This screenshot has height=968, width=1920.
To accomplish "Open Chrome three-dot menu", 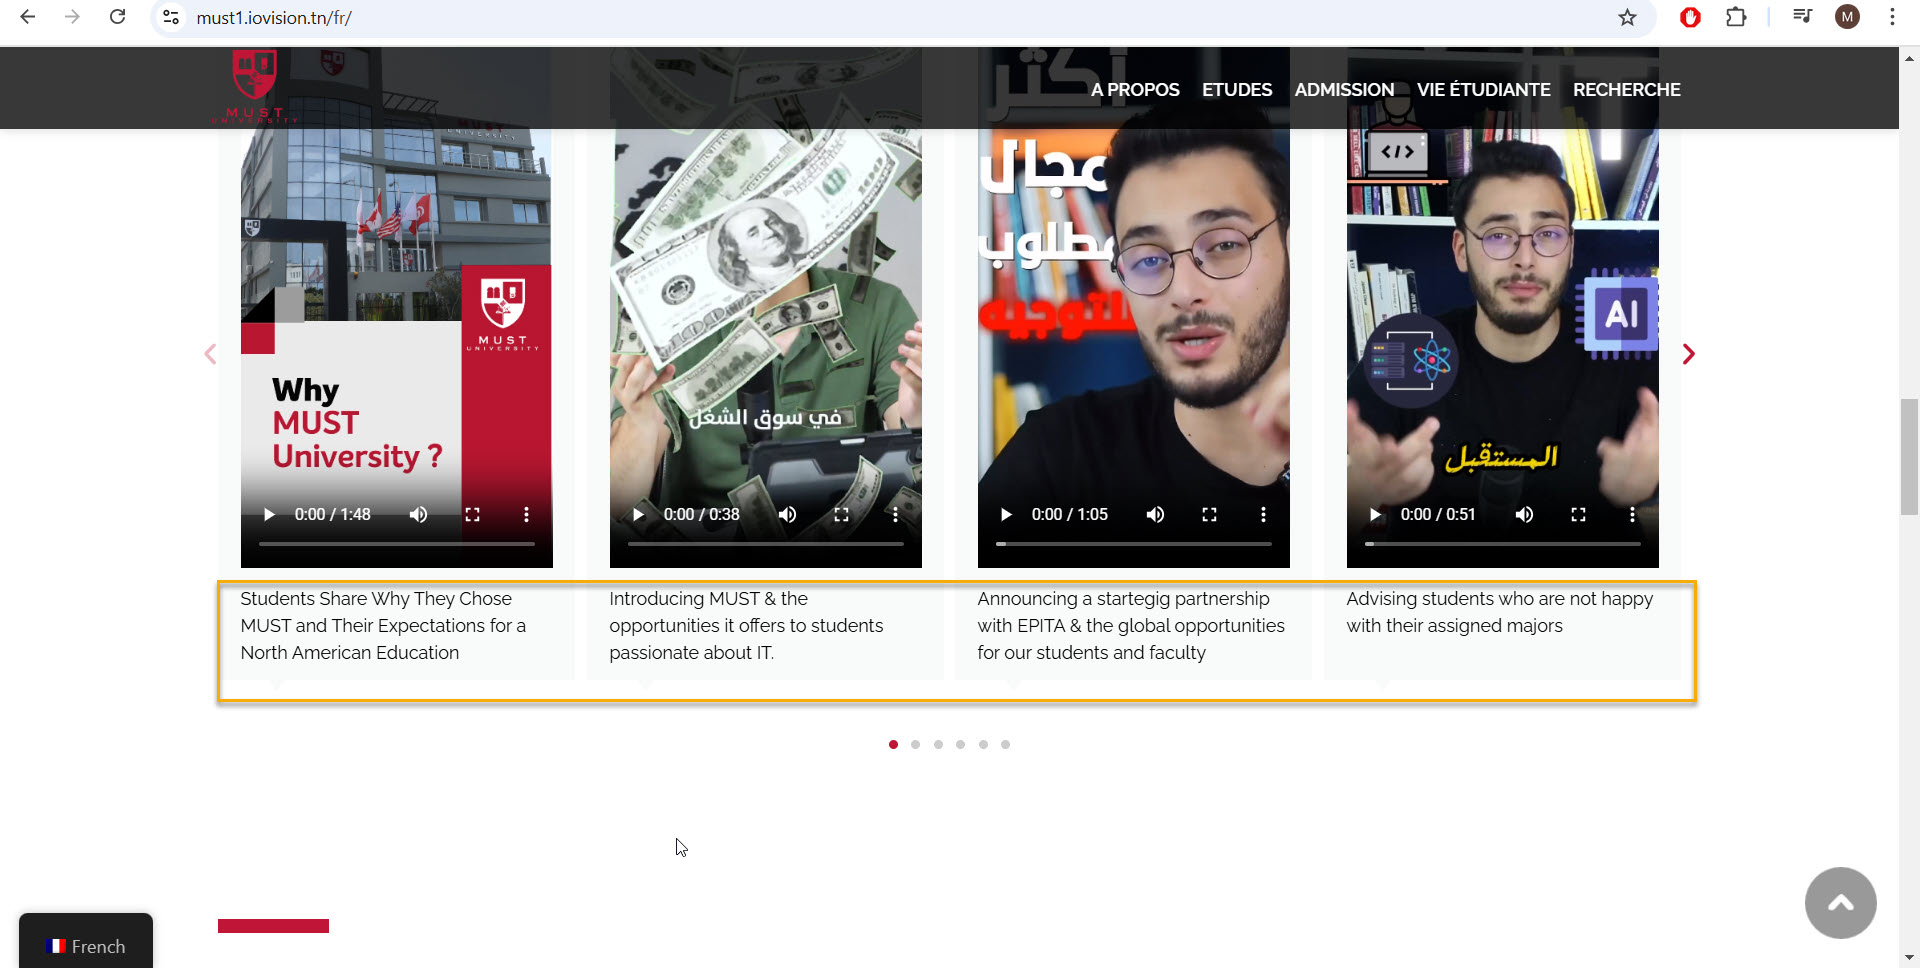I will pos(1892,17).
